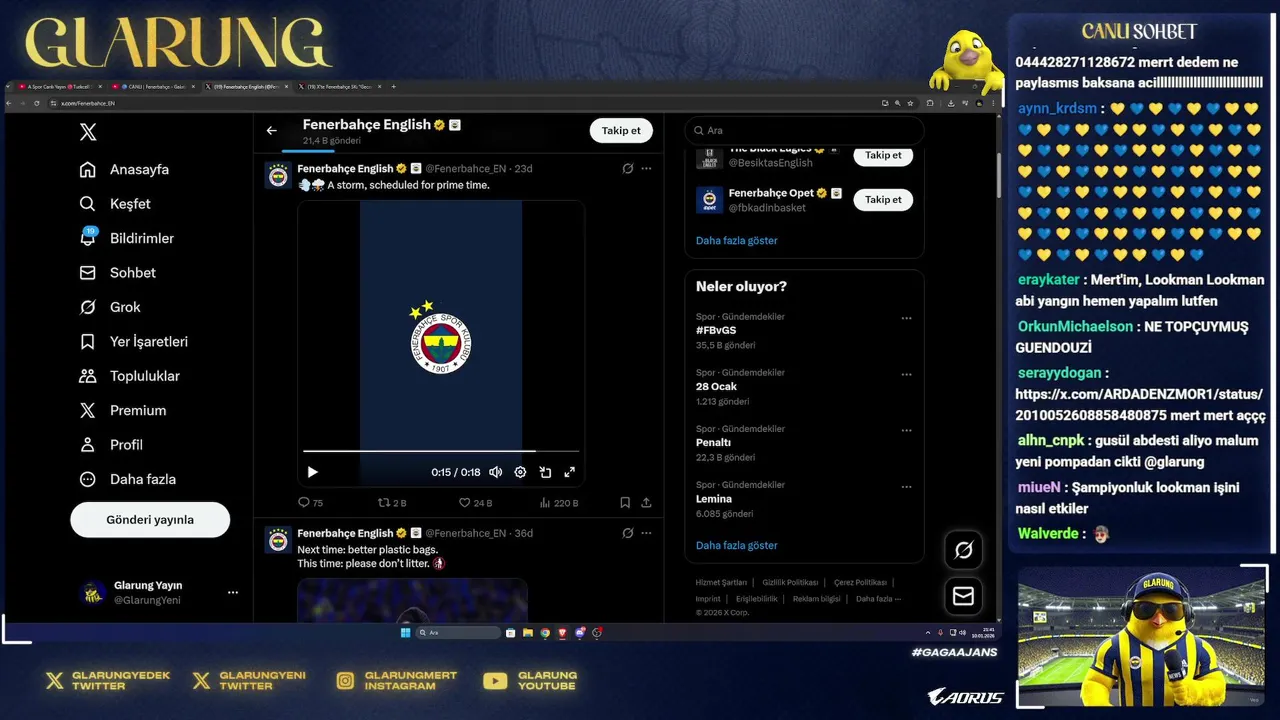Viewport: 1280px width, 720px height.
Task: Open Çerez Politikası footer link
Action: click(860, 582)
